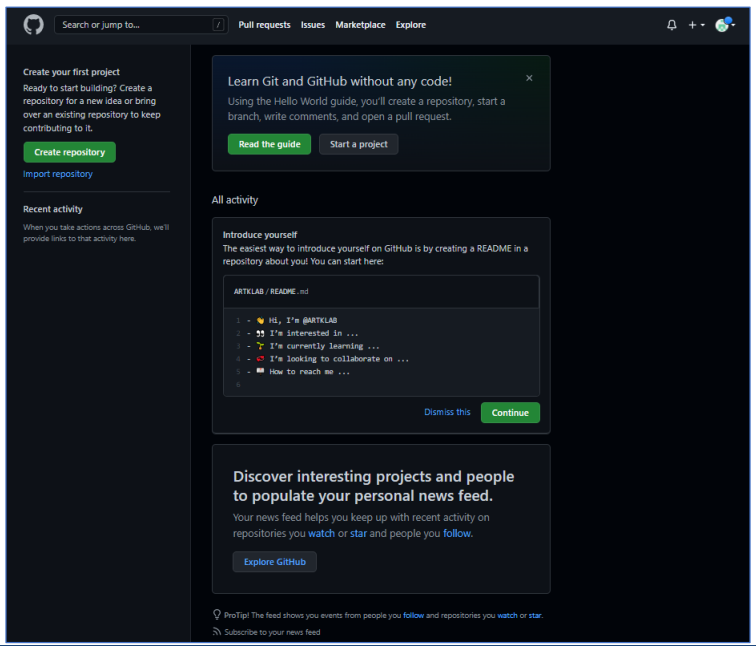The width and height of the screenshot is (756, 646).
Task: Click the seedling emoji on line 3
Action: pos(260,346)
